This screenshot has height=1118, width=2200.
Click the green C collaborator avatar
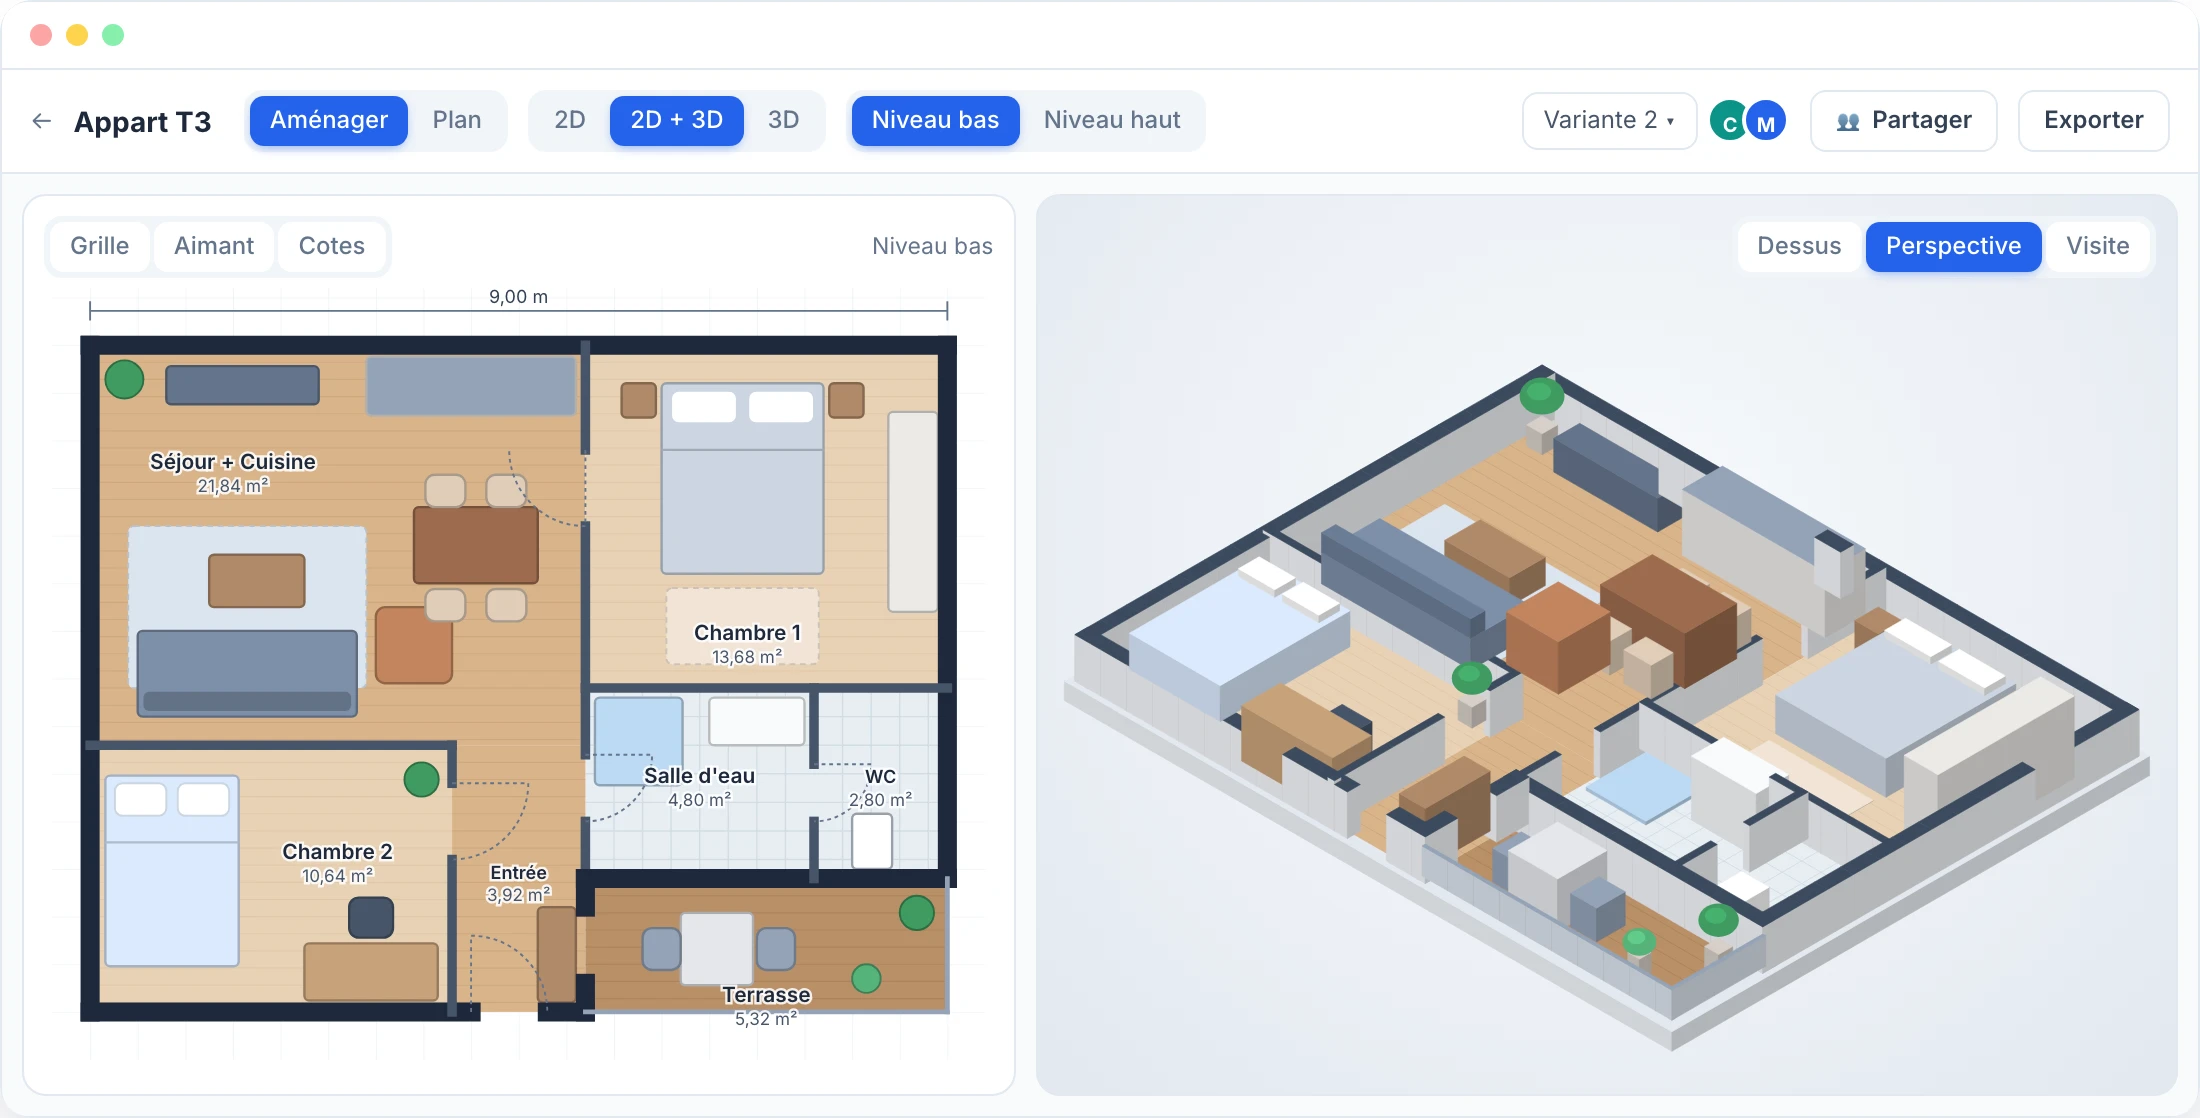tap(1728, 122)
